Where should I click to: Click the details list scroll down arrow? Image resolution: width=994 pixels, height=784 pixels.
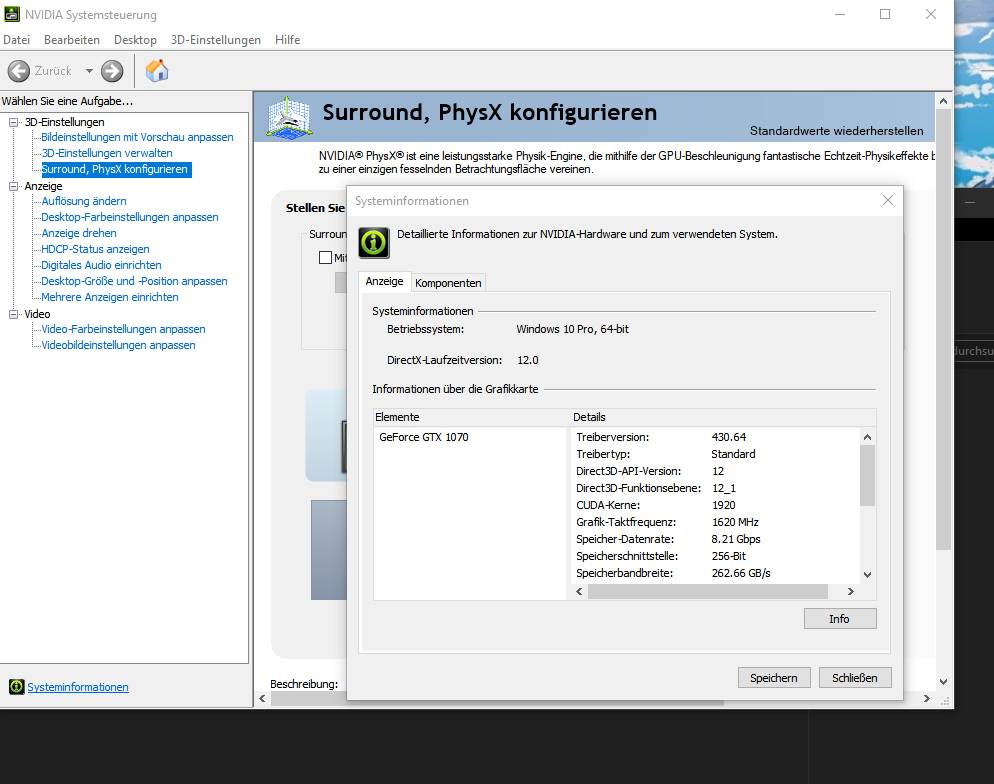point(867,575)
